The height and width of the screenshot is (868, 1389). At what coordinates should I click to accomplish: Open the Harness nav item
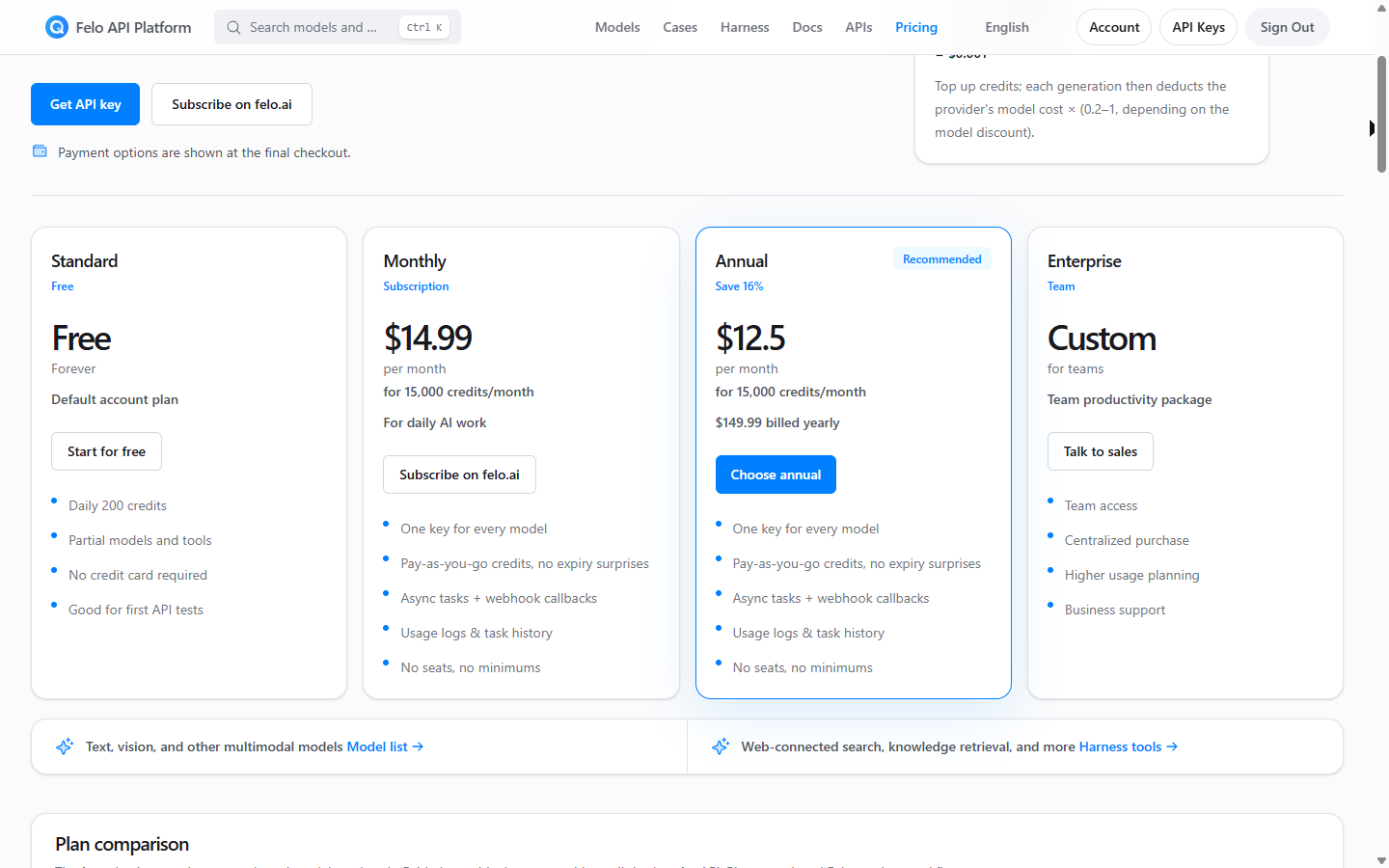click(x=745, y=27)
